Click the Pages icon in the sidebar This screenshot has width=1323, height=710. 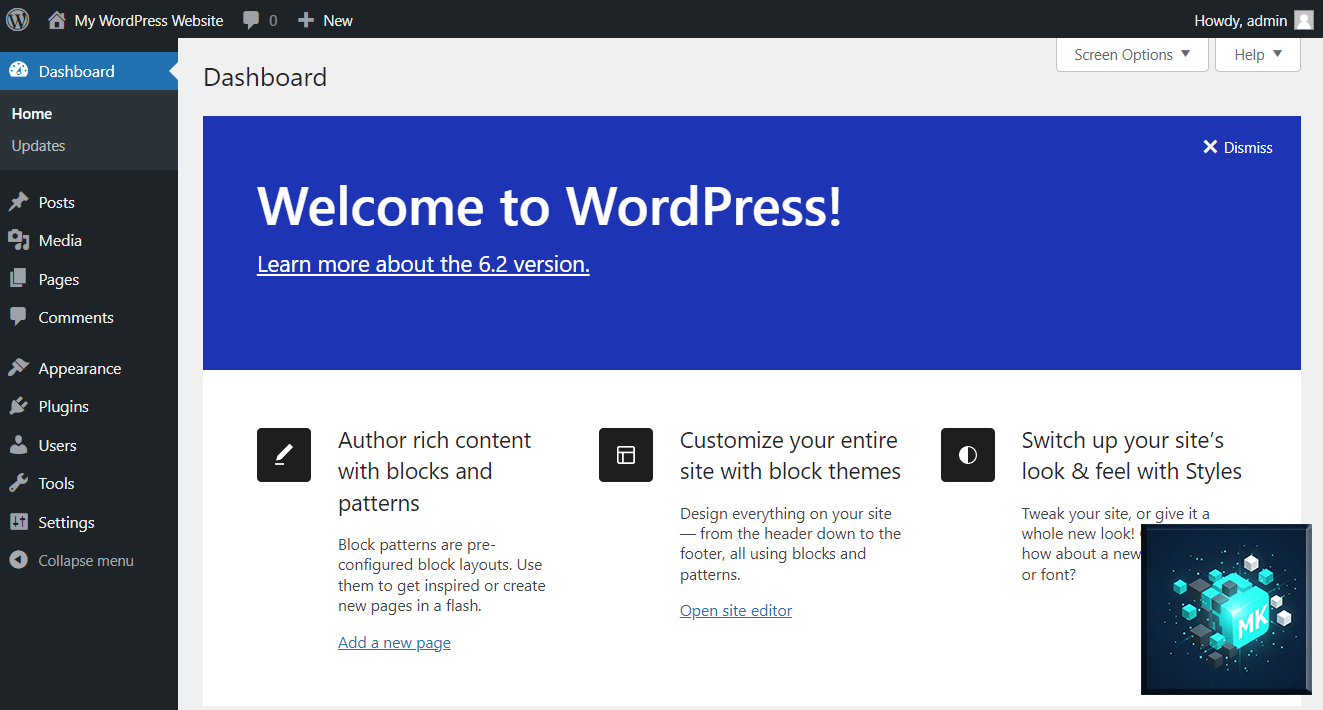pos(18,279)
